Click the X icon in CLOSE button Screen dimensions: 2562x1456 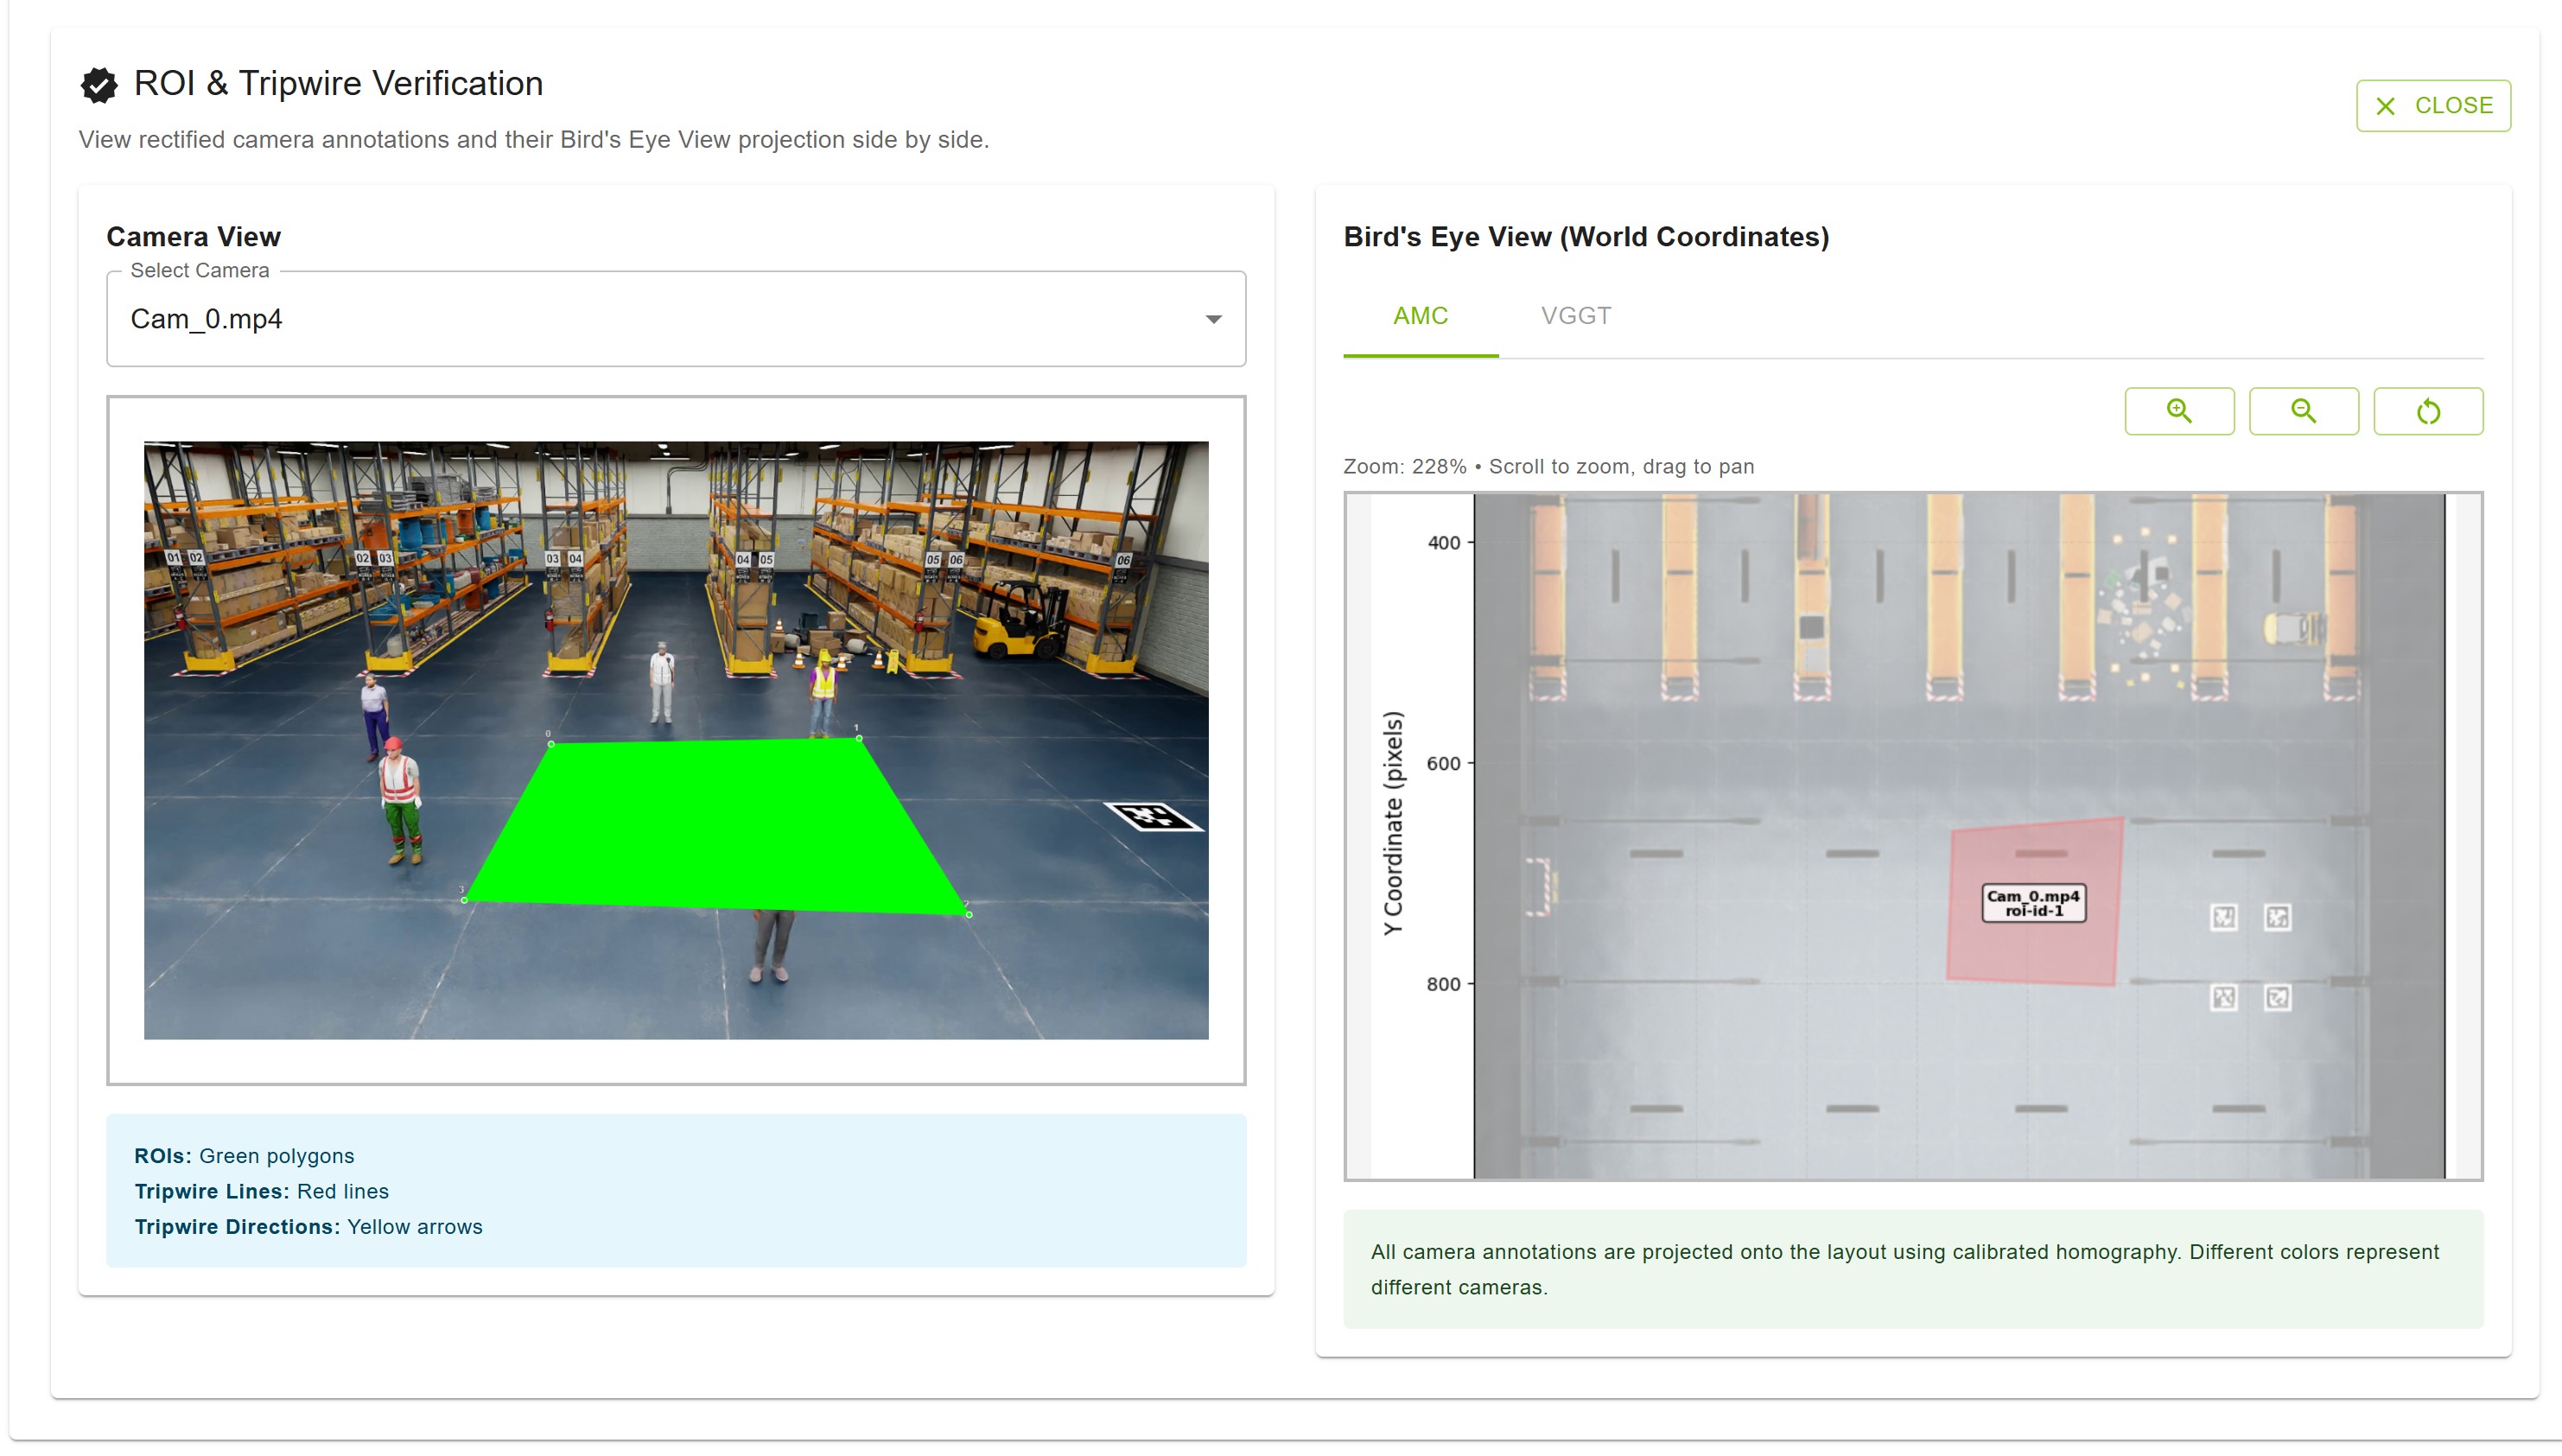[x=2385, y=106]
